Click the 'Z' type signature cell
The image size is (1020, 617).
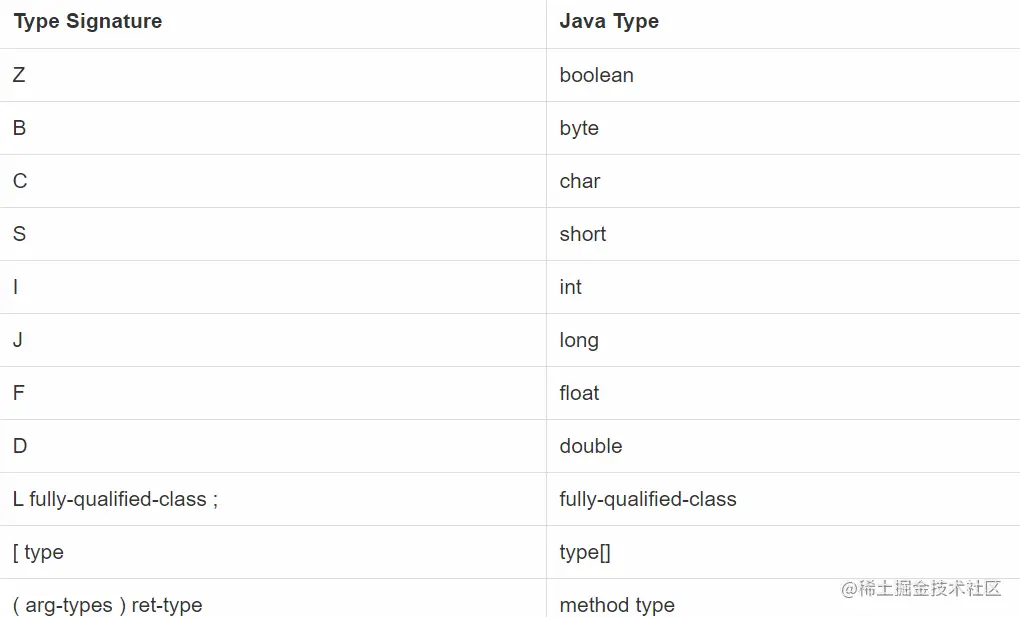(19, 75)
